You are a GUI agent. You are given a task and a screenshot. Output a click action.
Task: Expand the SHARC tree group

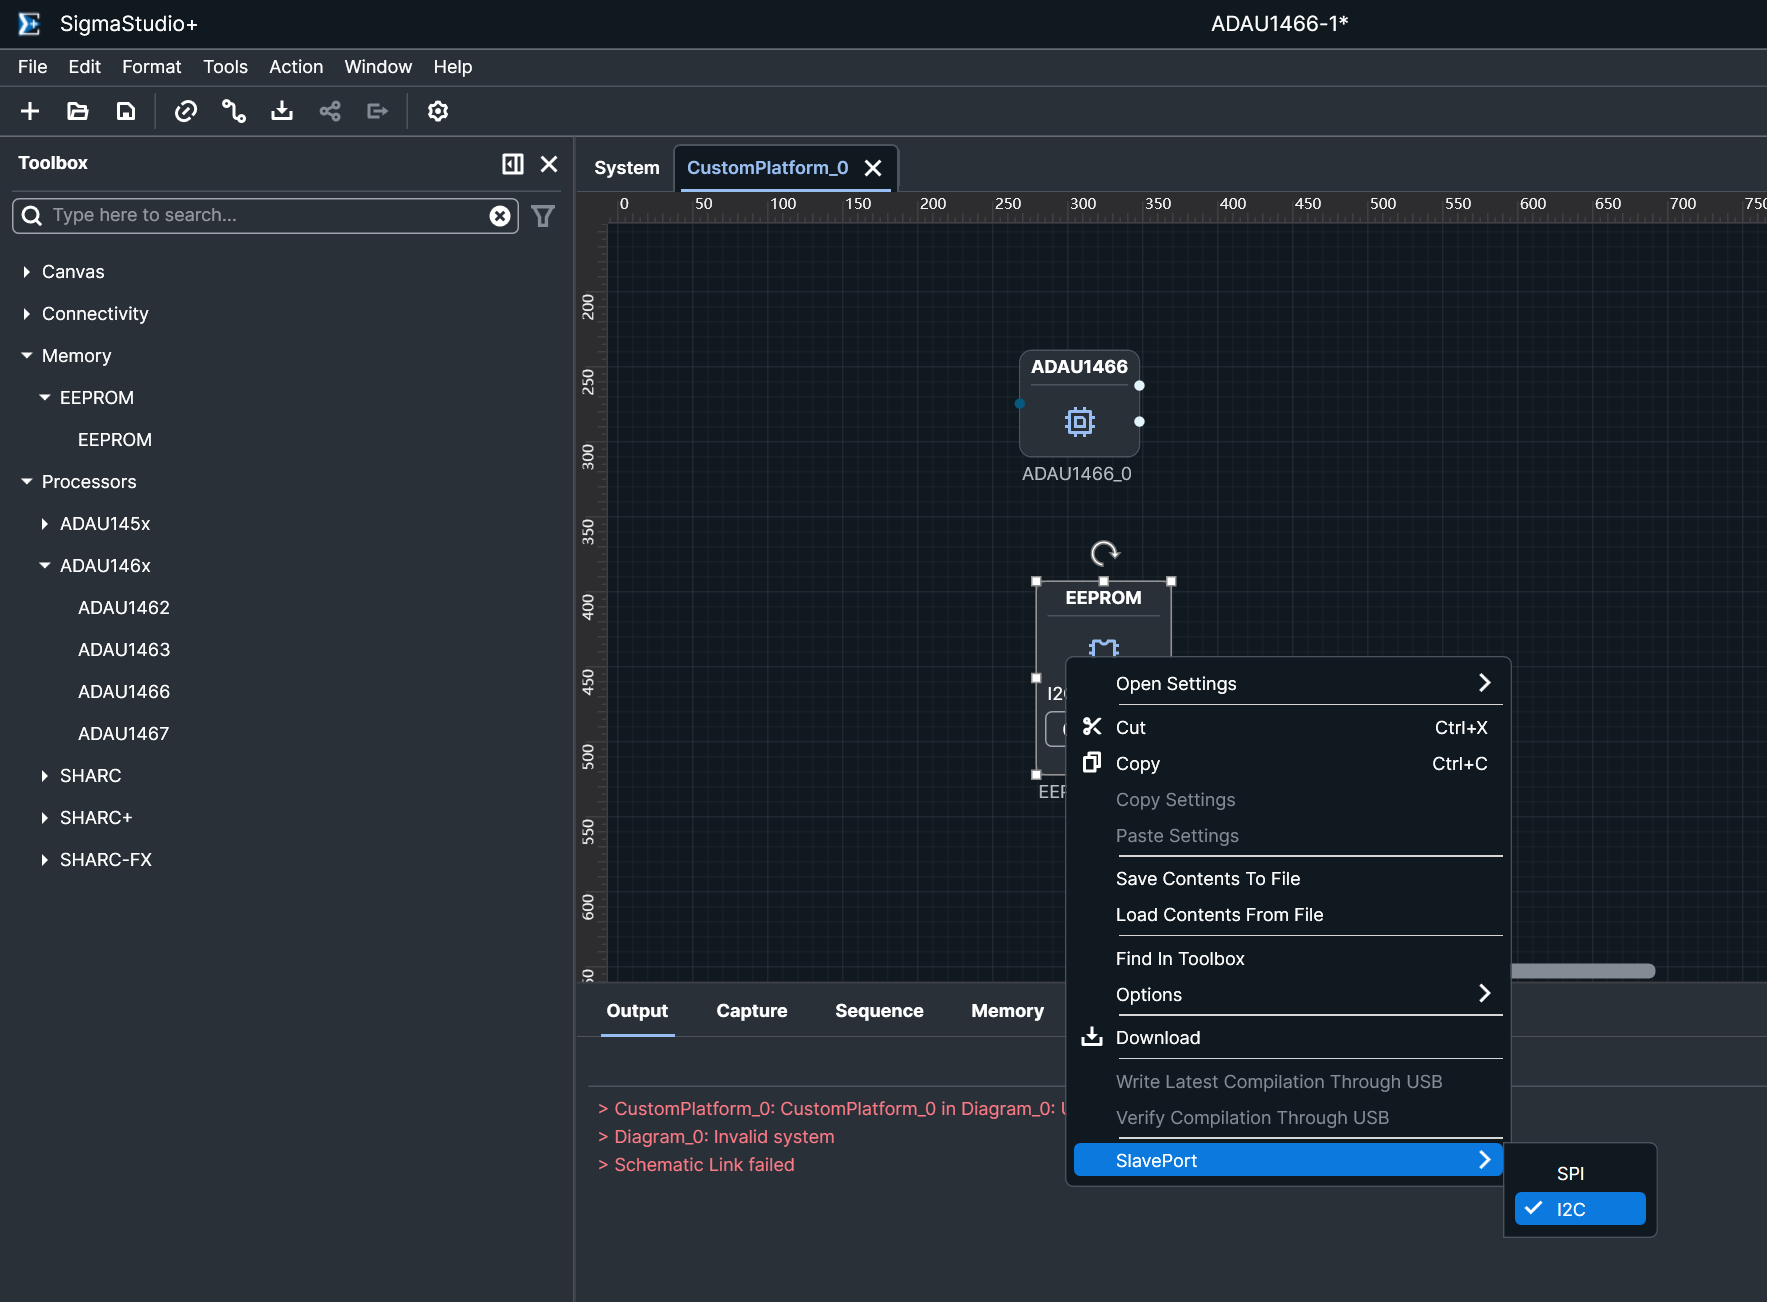[45, 776]
